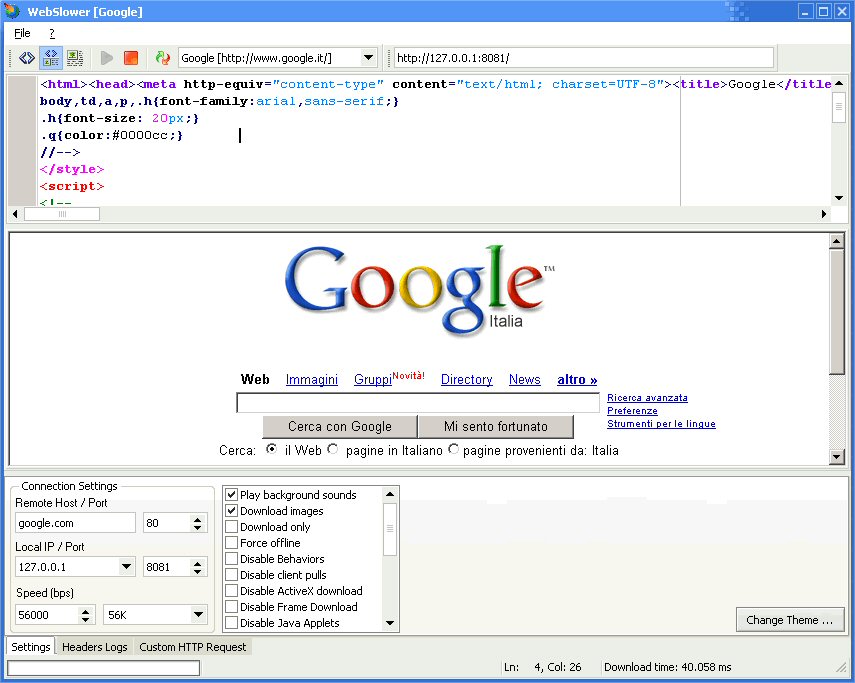Open the Preferenze link
Image resolution: width=855 pixels, height=683 pixels.
pyautogui.click(x=632, y=411)
